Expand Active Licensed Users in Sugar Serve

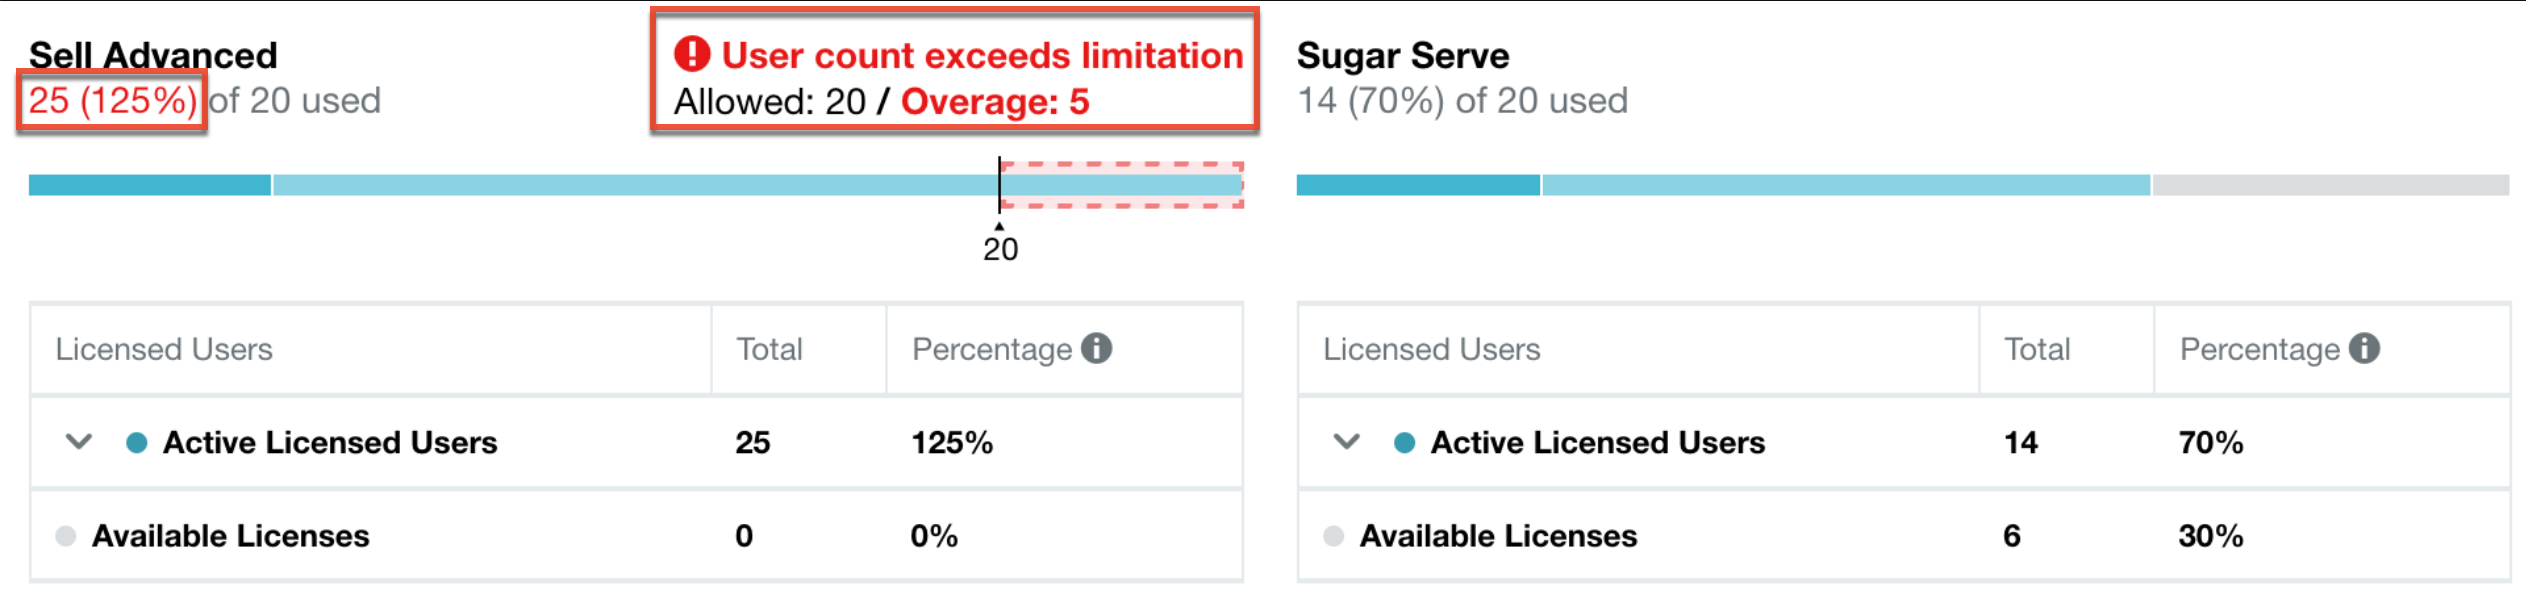pyautogui.click(x=1347, y=442)
